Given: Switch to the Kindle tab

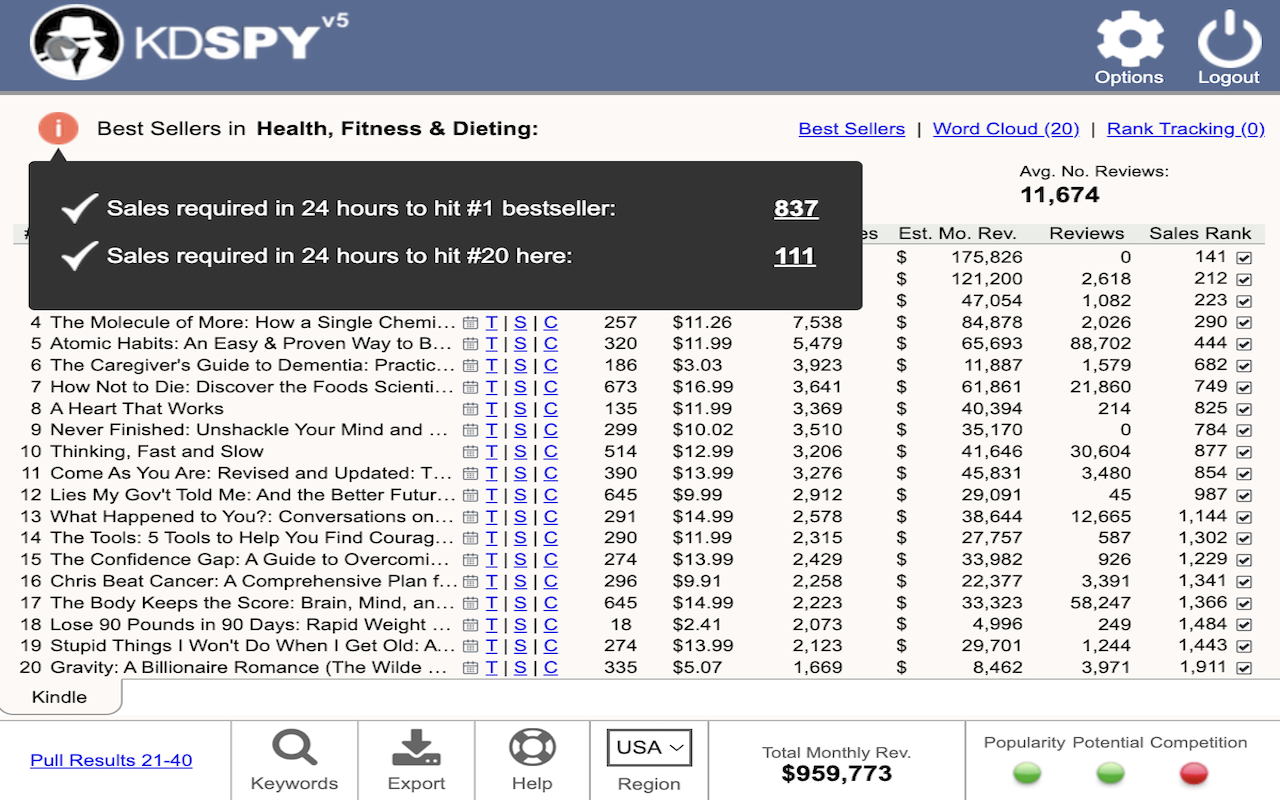Looking at the screenshot, I should (60, 697).
